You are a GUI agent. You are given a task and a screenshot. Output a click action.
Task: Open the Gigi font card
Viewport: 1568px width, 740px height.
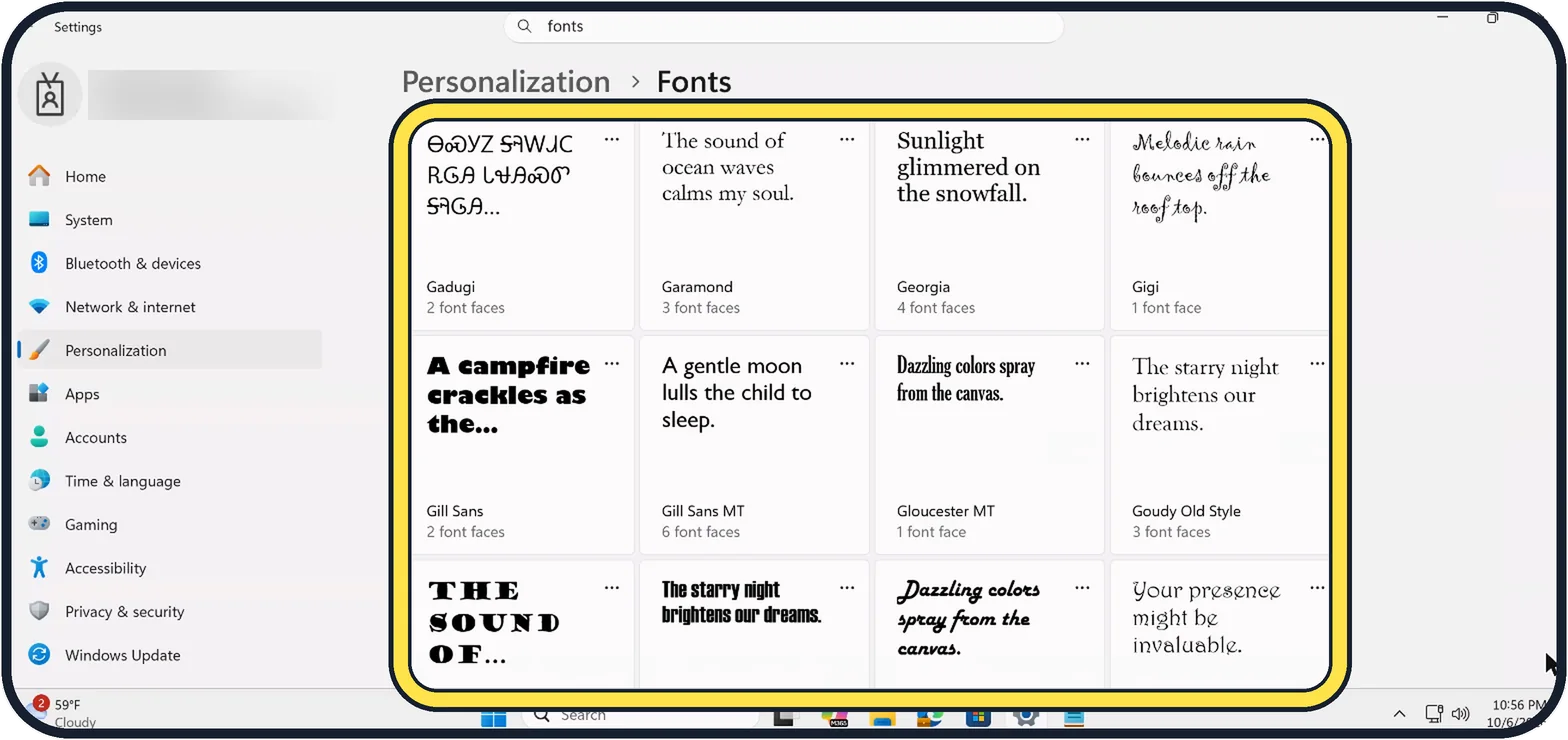1221,225
